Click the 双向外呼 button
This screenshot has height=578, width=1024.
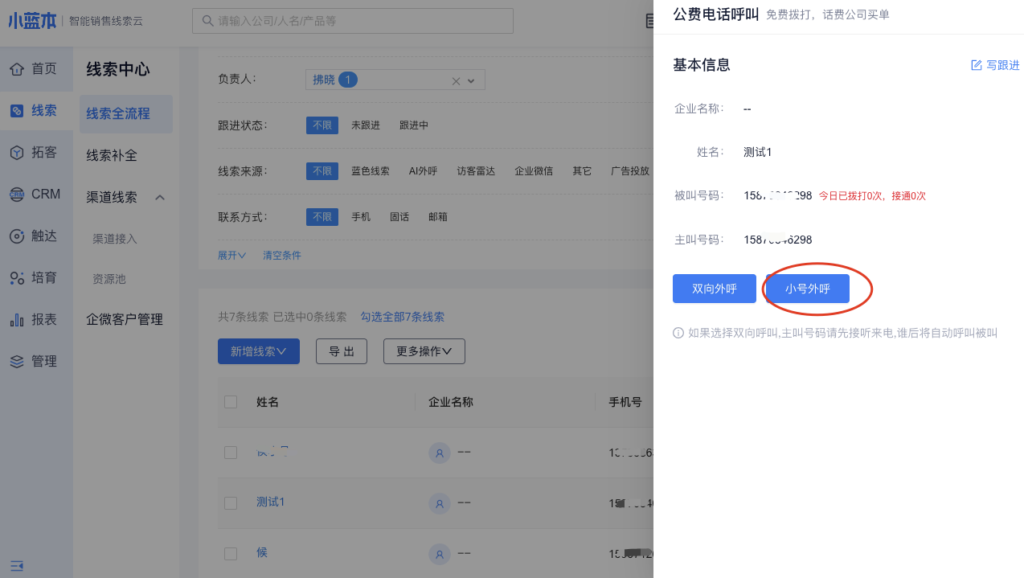(x=714, y=289)
